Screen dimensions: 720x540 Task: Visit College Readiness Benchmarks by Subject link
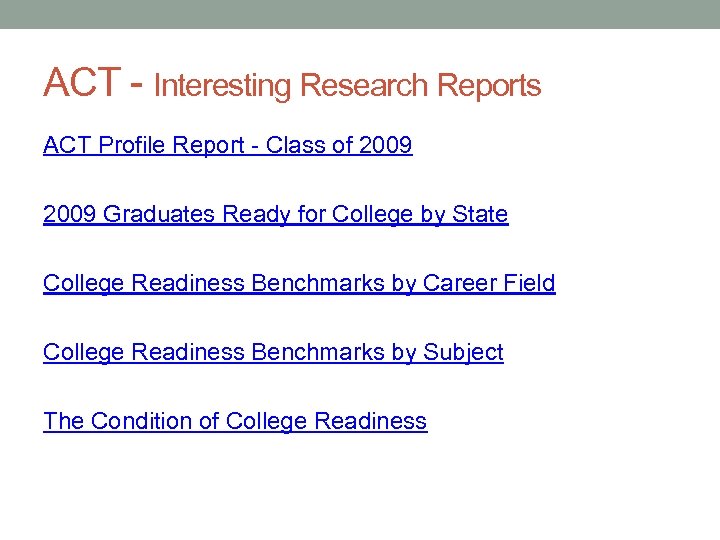272,353
